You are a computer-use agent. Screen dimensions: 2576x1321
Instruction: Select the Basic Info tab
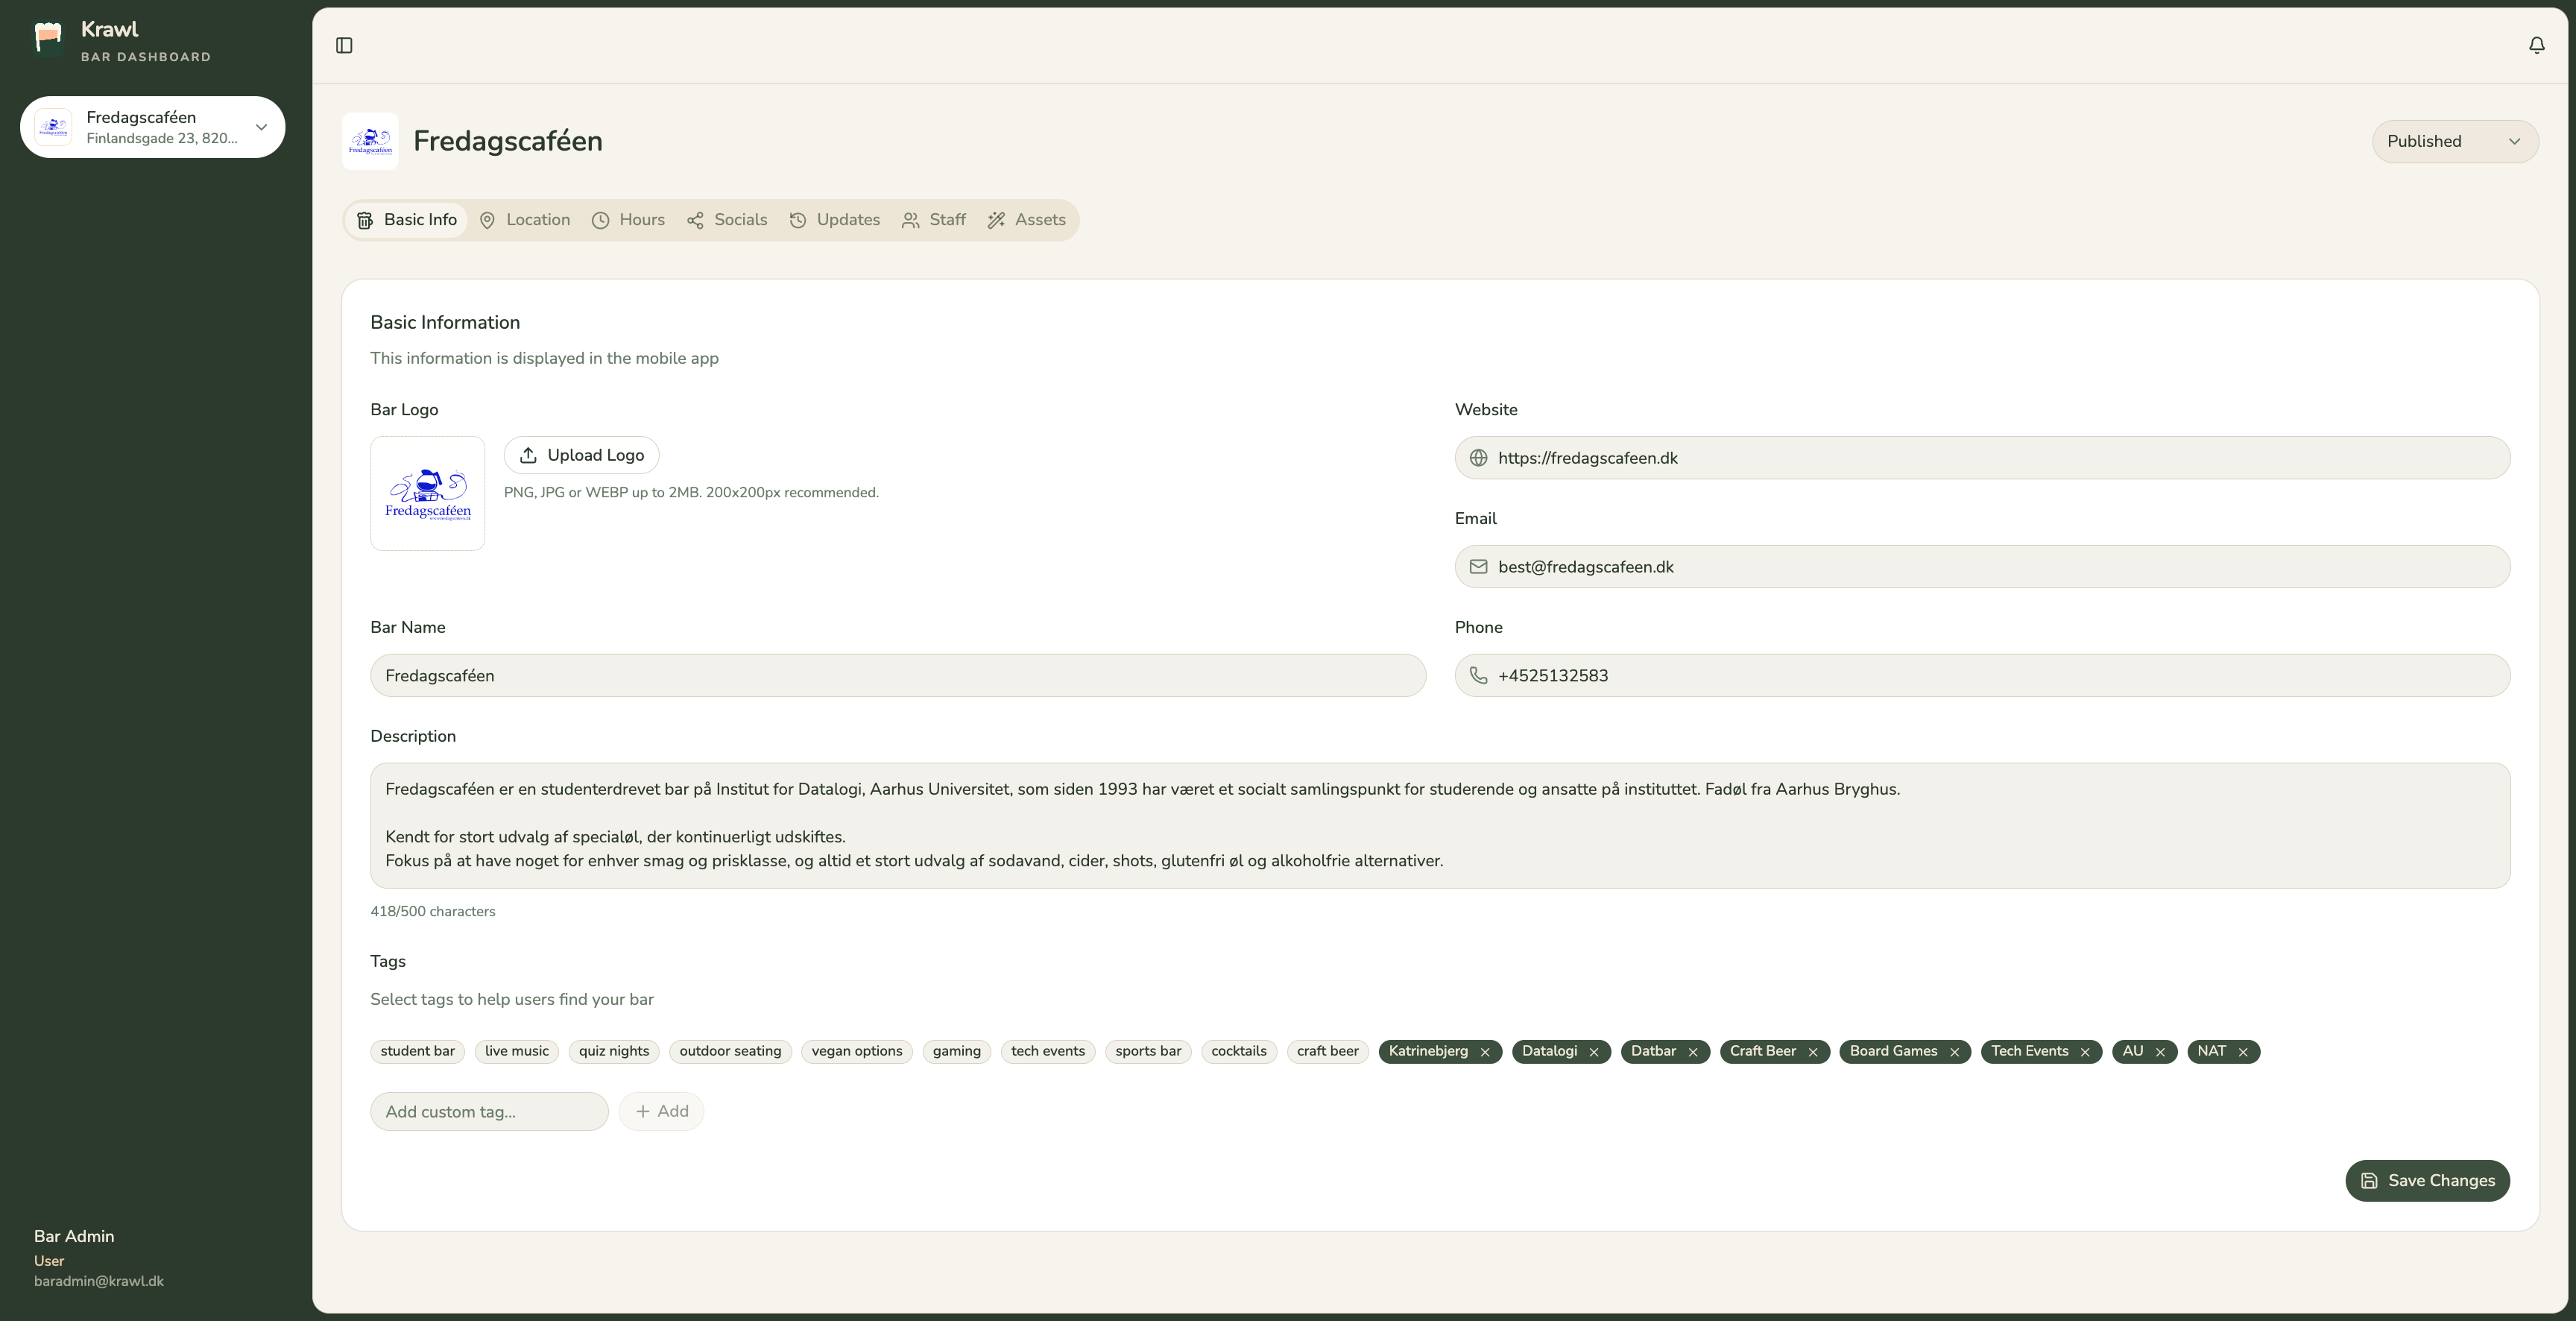point(407,220)
